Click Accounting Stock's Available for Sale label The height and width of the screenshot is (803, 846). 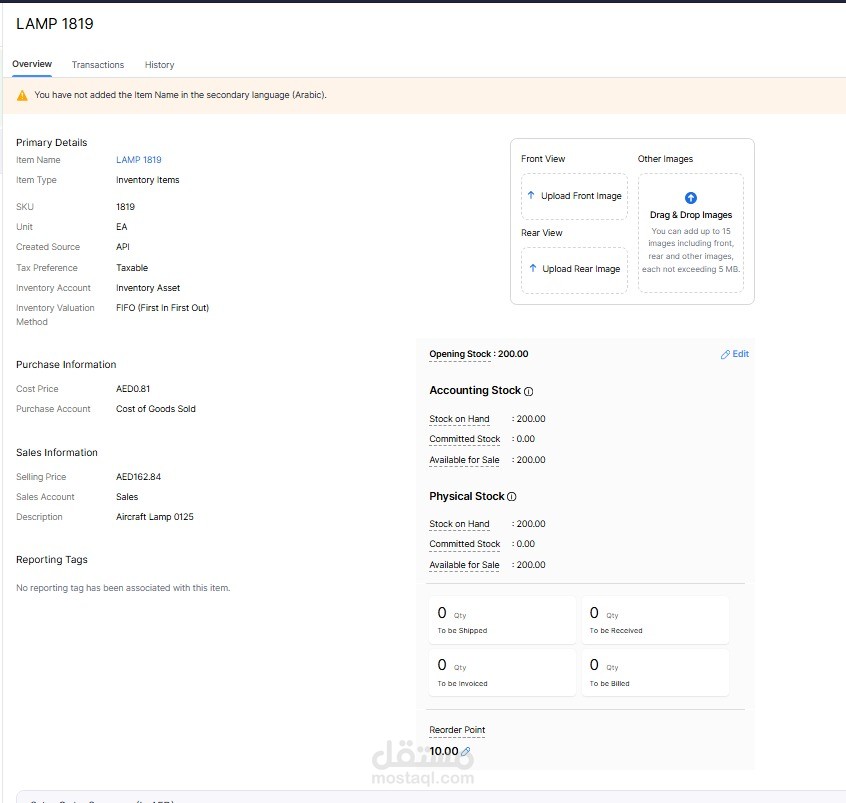(464, 460)
